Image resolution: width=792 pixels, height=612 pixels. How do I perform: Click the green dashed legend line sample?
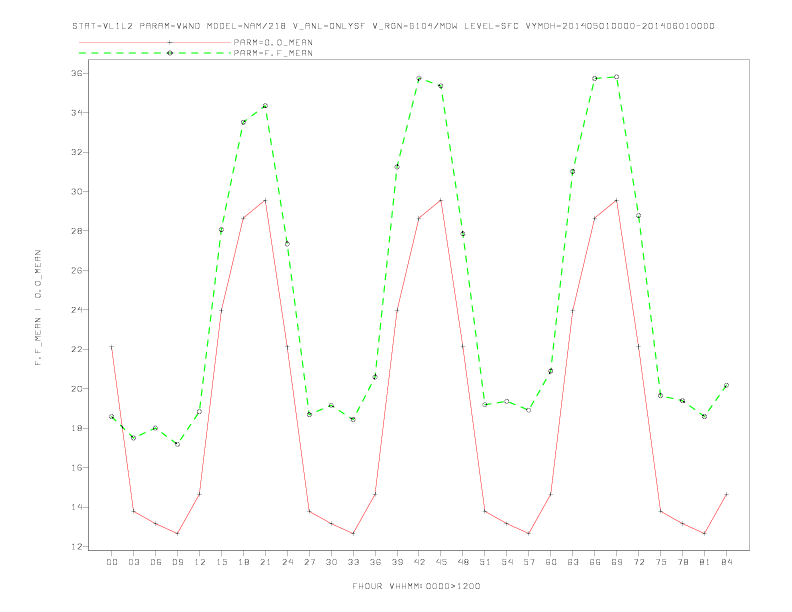[155, 53]
